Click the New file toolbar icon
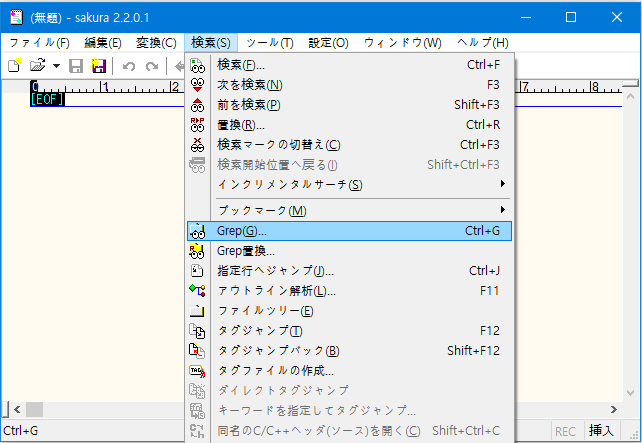Viewport: 642px width, 443px height. point(15,66)
